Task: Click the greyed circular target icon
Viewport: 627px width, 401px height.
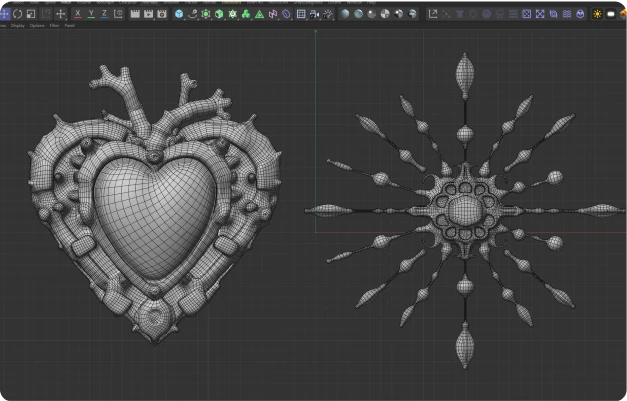Action: (486, 14)
